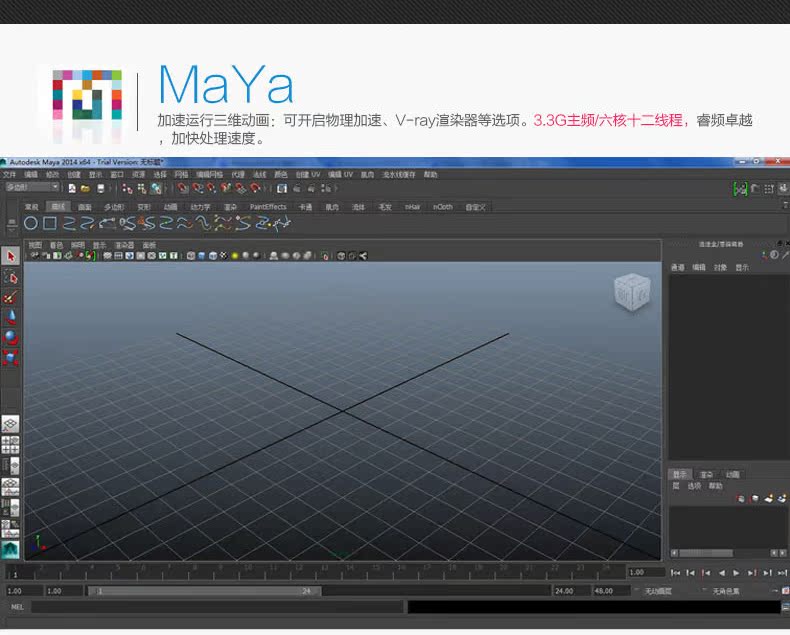Screen dimensions: 790x635
Task: Select 渲染 tab in layer editor
Action: (x=706, y=475)
